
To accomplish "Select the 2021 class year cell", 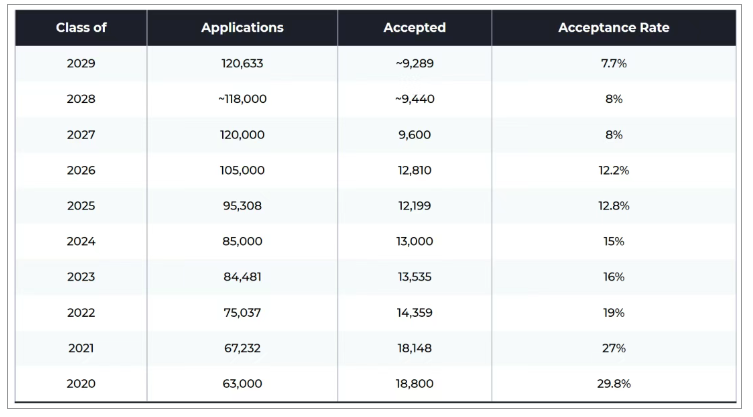I will 81,348.
